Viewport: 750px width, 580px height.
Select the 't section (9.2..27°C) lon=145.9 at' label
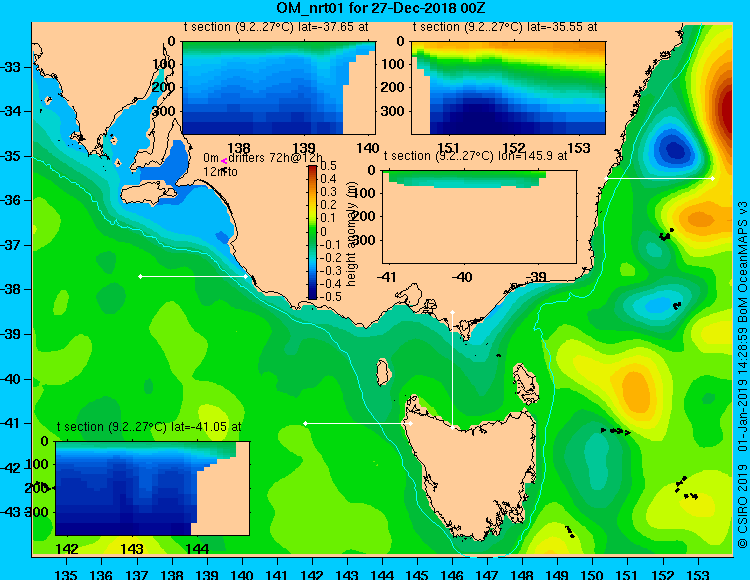coord(476,156)
